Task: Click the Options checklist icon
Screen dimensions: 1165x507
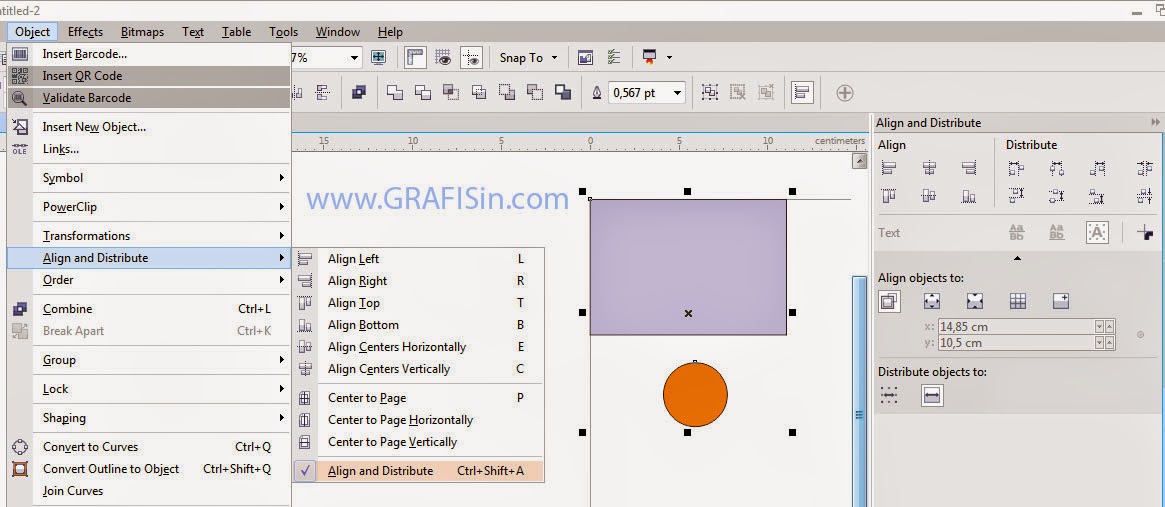Action: click(x=614, y=57)
